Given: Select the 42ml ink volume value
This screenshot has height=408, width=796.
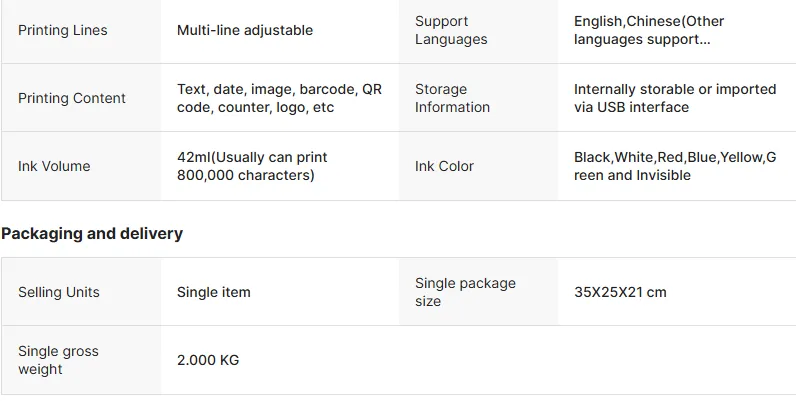Looking at the screenshot, I should coord(252,166).
